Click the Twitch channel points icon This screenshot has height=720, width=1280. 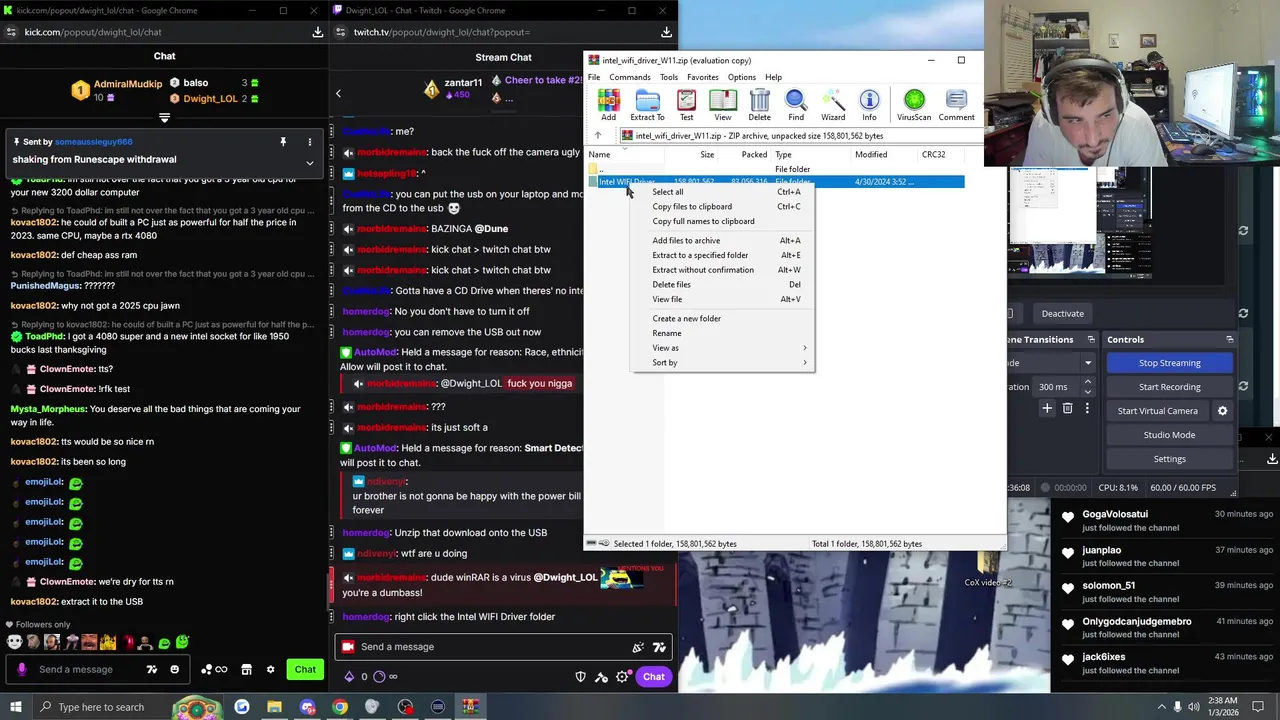click(379, 677)
